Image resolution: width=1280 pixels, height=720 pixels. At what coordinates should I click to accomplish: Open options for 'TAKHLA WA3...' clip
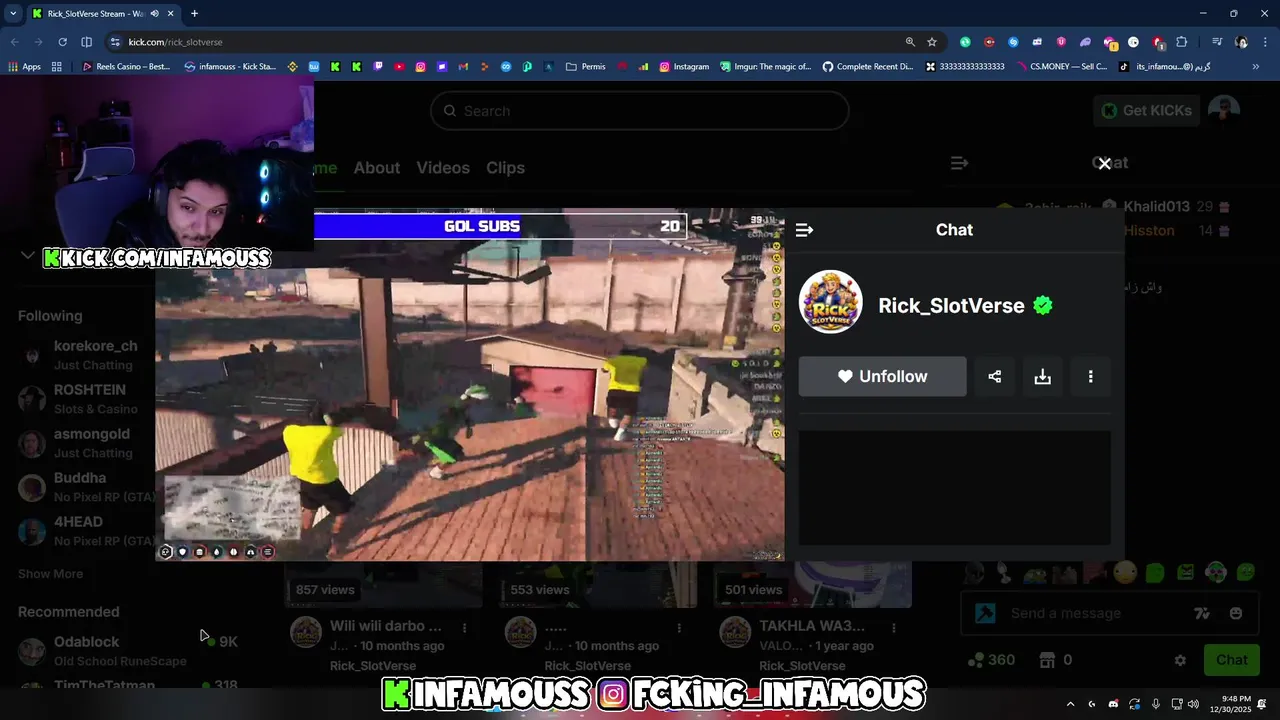click(x=893, y=628)
